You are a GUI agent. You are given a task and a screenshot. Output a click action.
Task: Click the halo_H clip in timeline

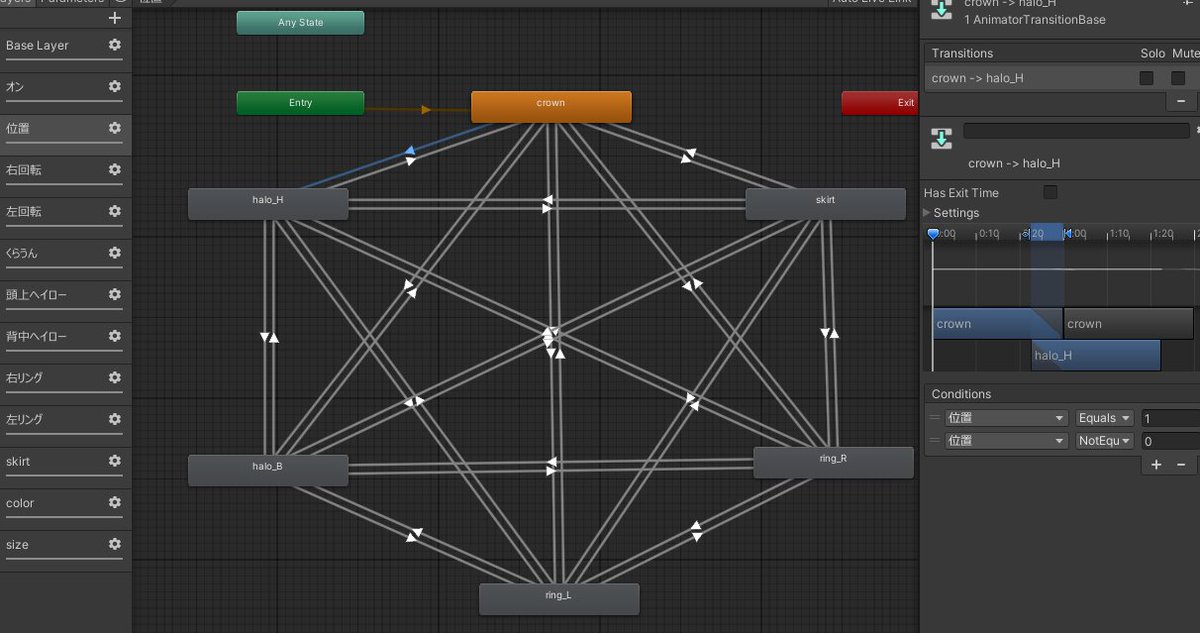pyautogui.click(x=1096, y=356)
